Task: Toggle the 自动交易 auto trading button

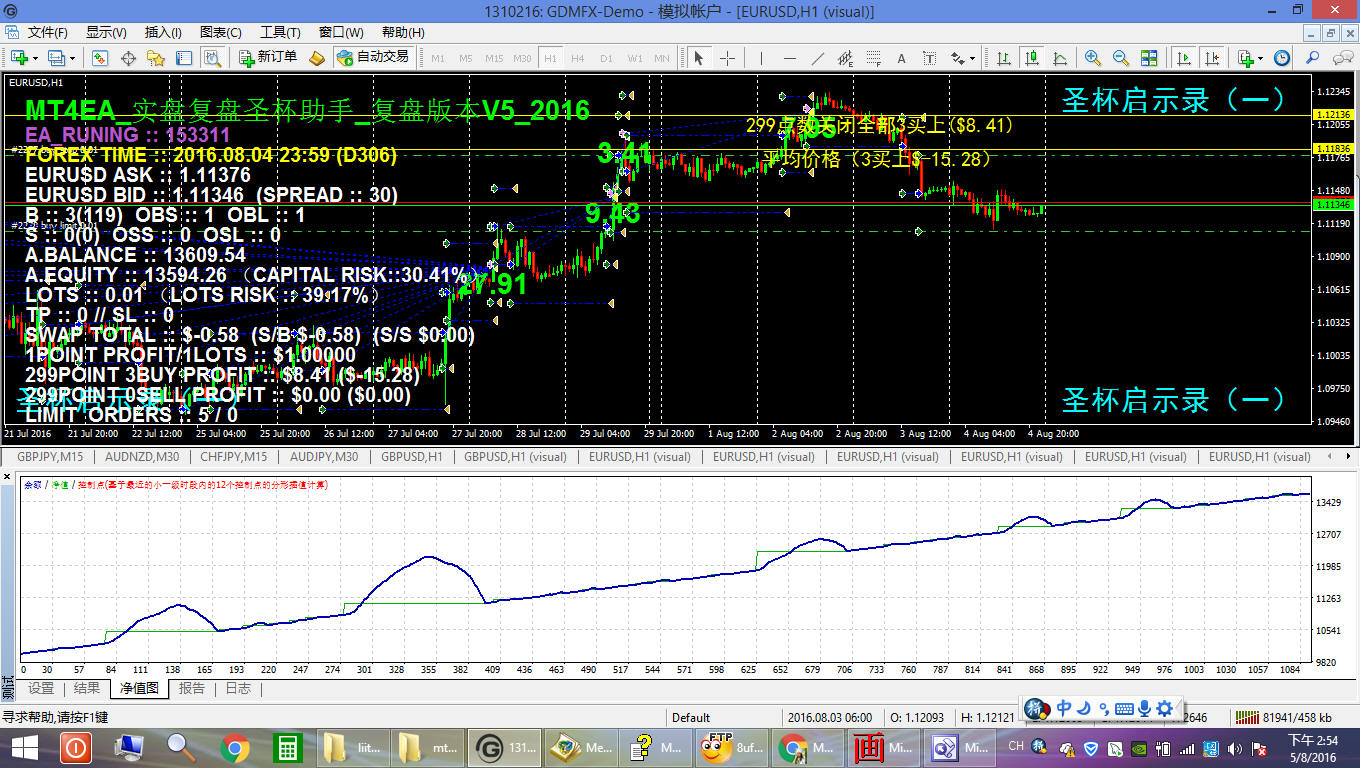Action: [373, 58]
